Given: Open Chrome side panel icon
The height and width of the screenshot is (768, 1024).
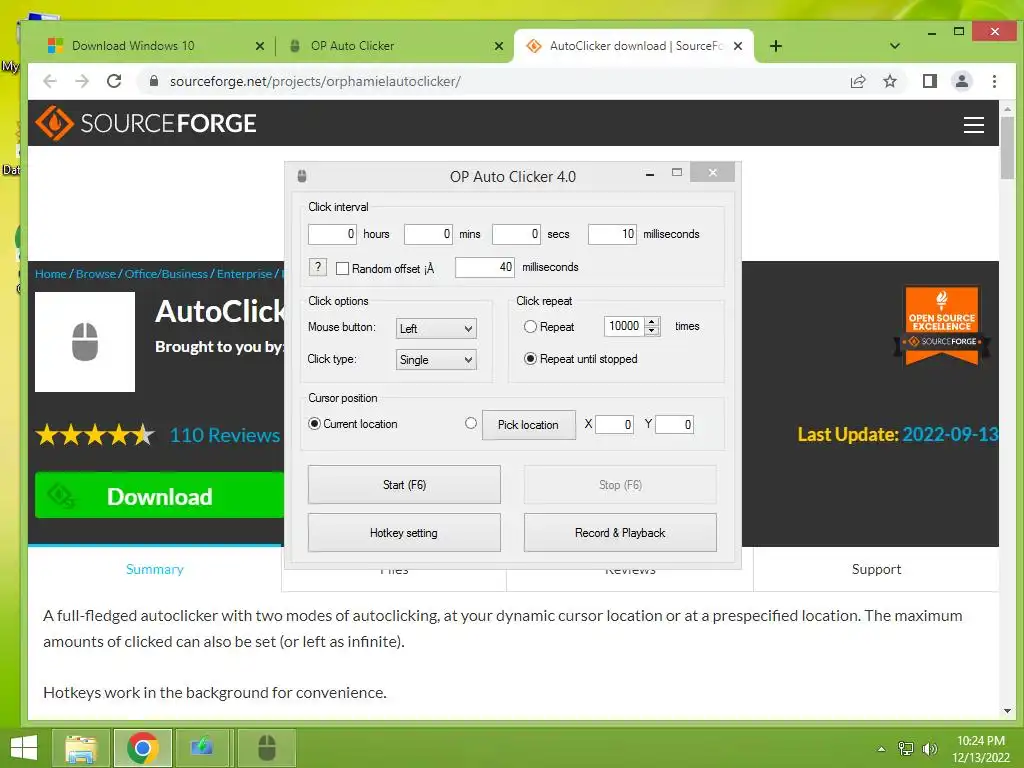Looking at the screenshot, I should tap(929, 81).
